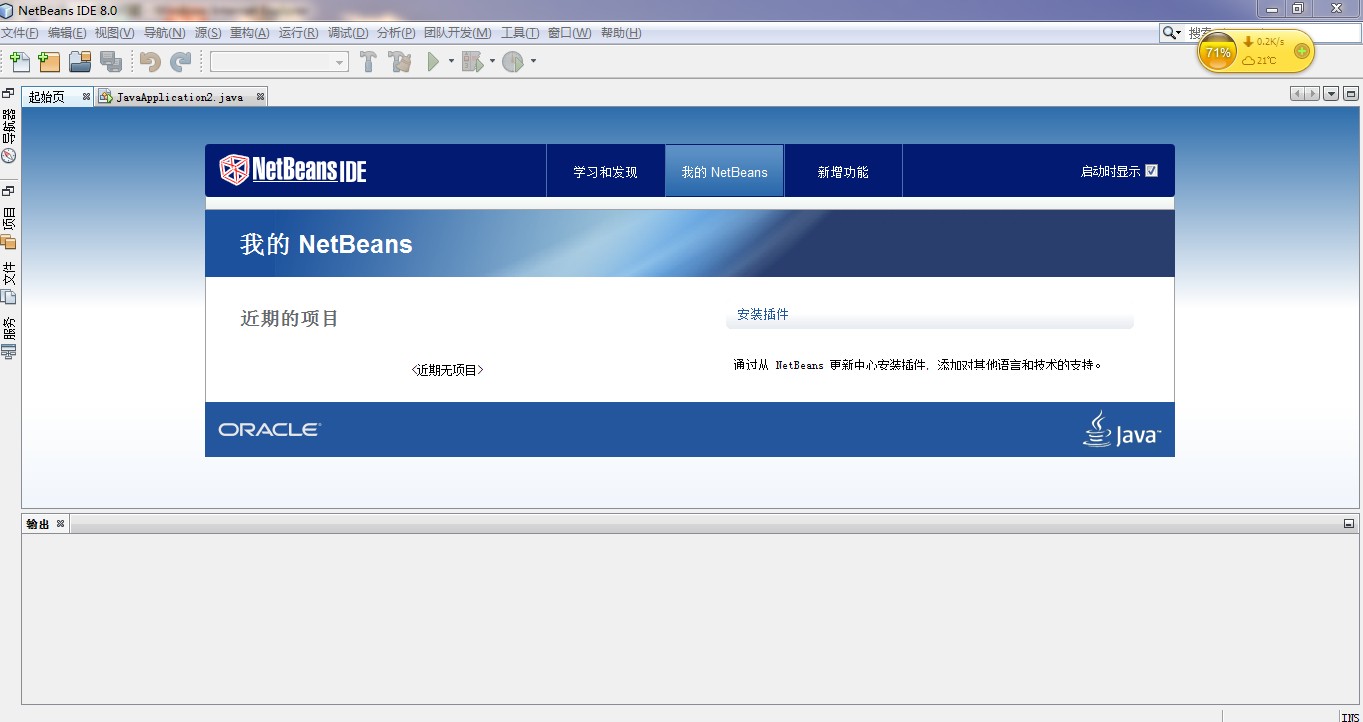Viewport: 1363px width, 722px height.
Task: Select the 学习和发现 tab
Action: click(605, 172)
